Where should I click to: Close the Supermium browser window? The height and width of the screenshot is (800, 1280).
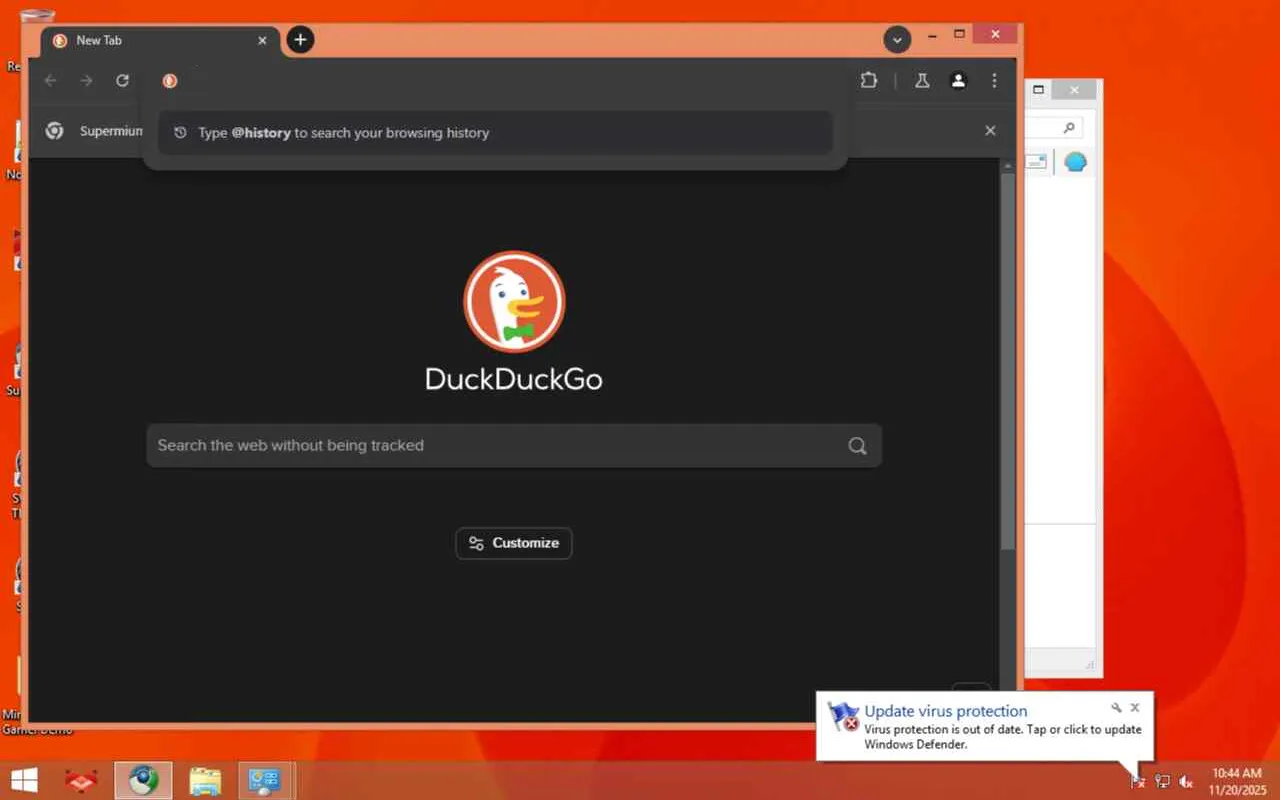[995, 35]
